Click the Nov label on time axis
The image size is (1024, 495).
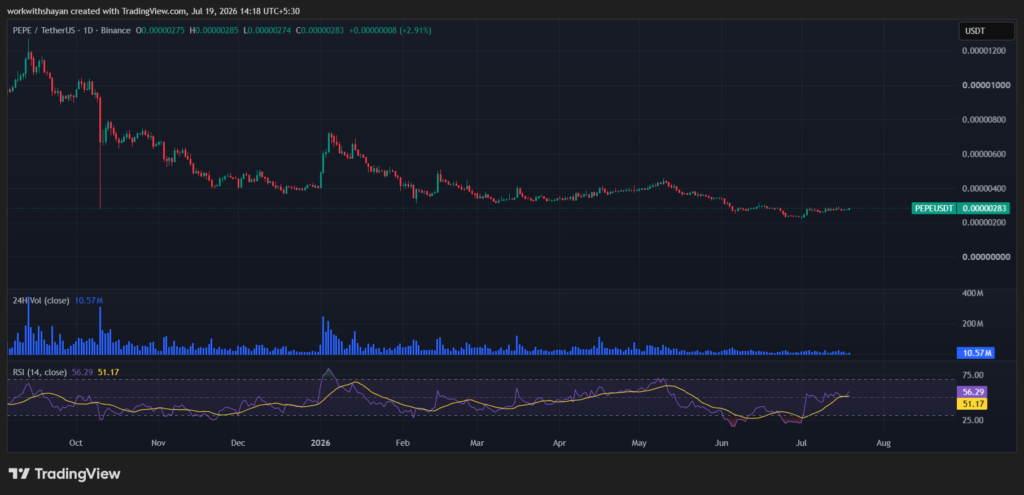coord(158,443)
